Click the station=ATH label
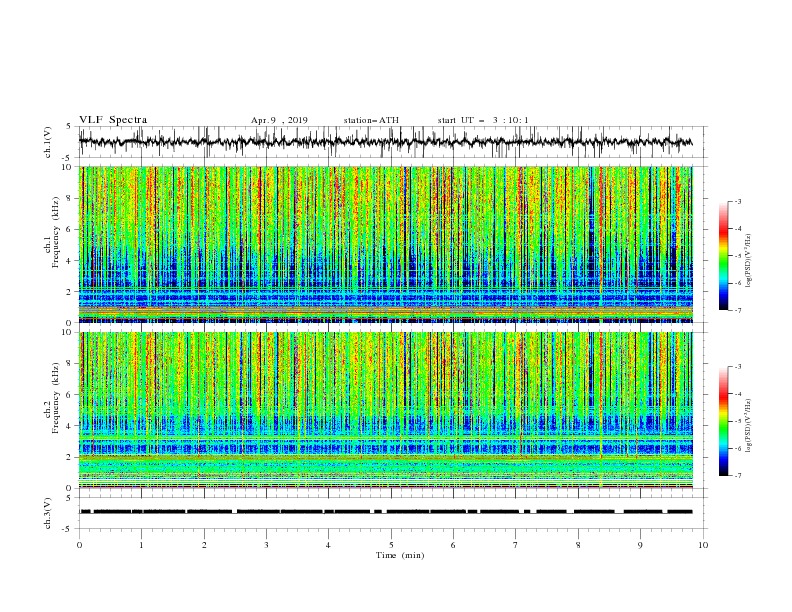This screenshot has height=612, width=792. (x=371, y=120)
